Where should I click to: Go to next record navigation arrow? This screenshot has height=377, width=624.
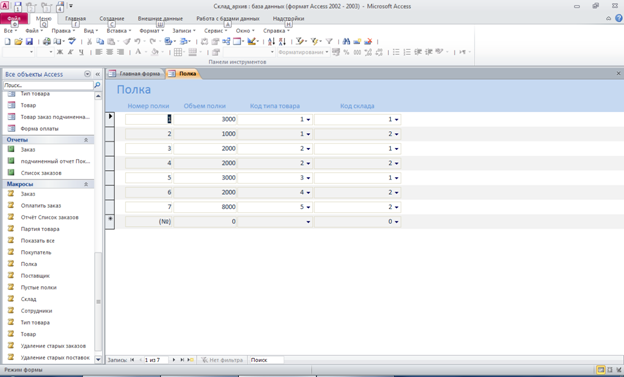tap(174, 360)
